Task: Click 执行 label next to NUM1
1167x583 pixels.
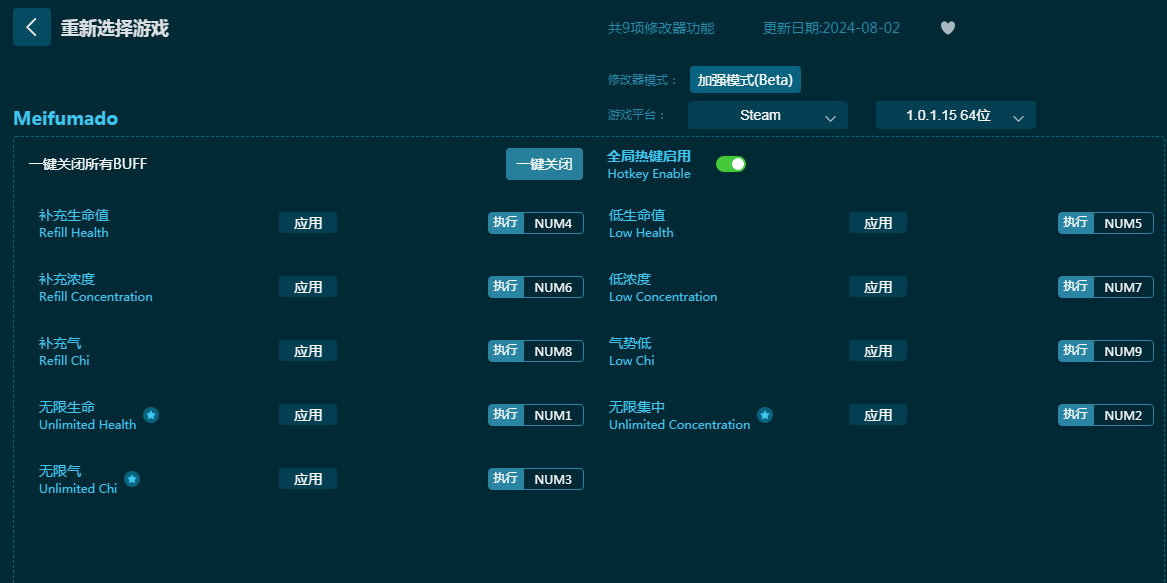Action: (x=506, y=415)
